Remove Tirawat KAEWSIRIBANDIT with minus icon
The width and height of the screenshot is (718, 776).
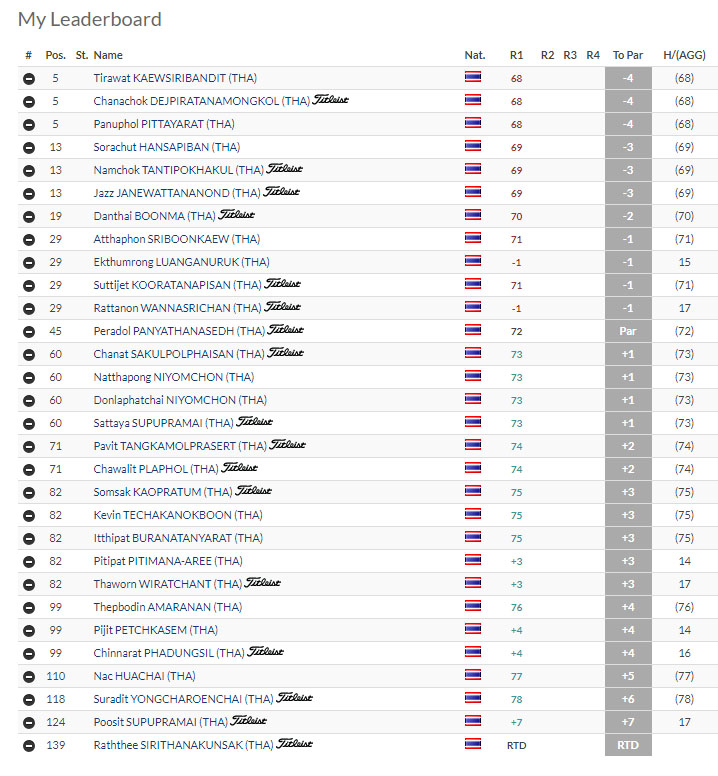click(x=29, y=78)
